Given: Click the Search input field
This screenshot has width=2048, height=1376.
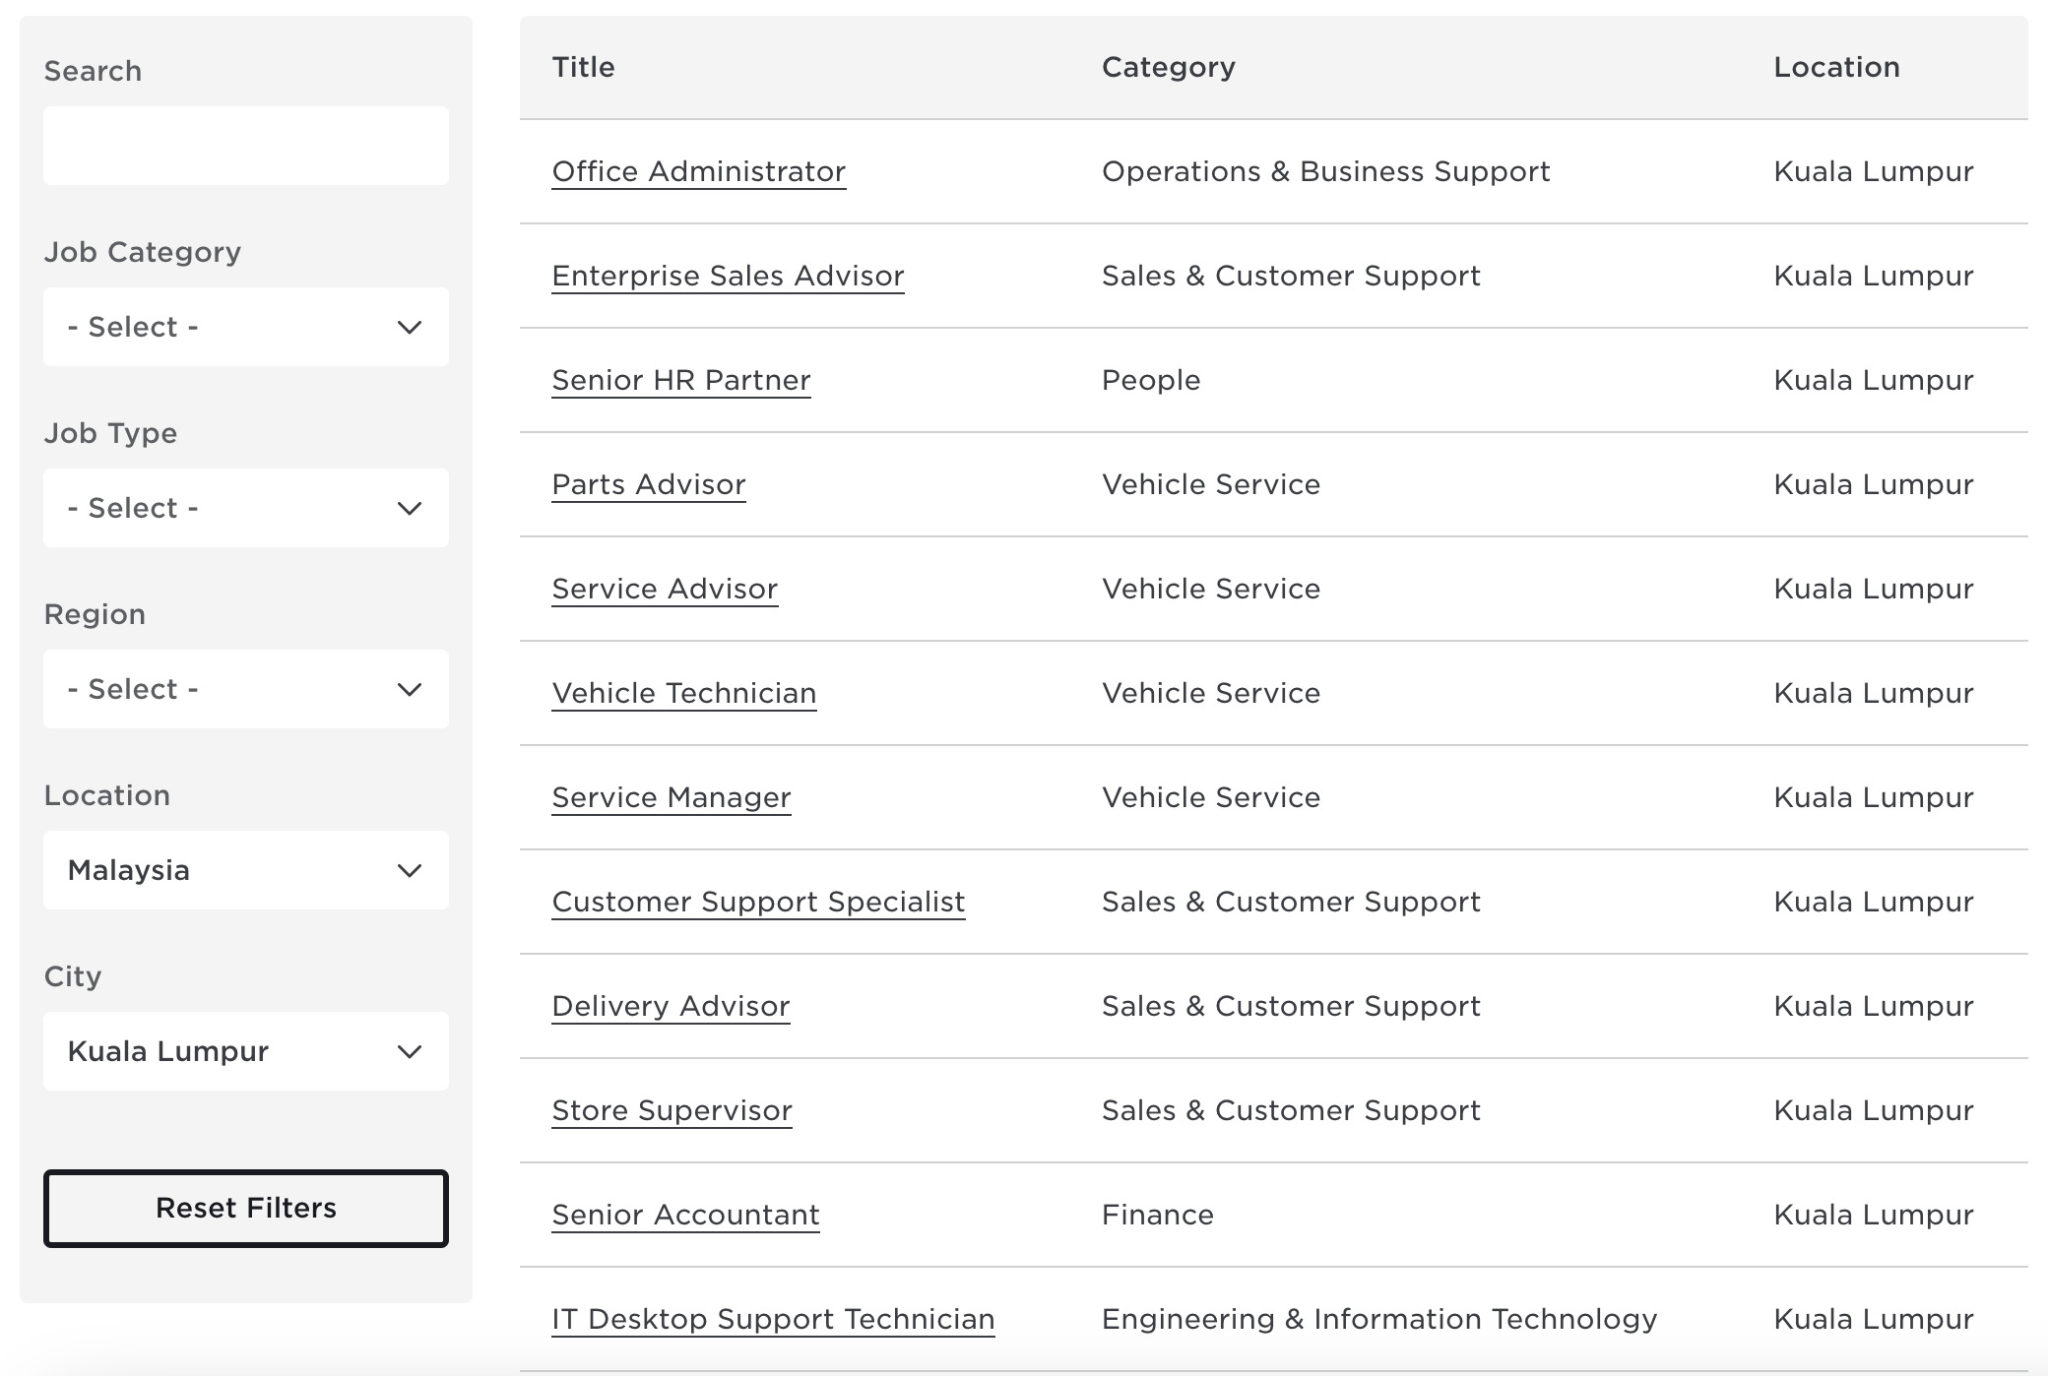Looking at the screenshot, I should (245, 146).
